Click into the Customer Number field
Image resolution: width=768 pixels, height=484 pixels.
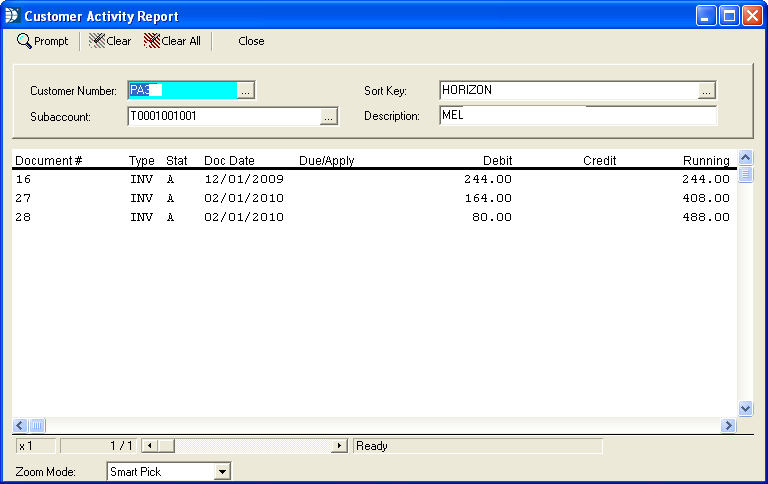[182, 90]
